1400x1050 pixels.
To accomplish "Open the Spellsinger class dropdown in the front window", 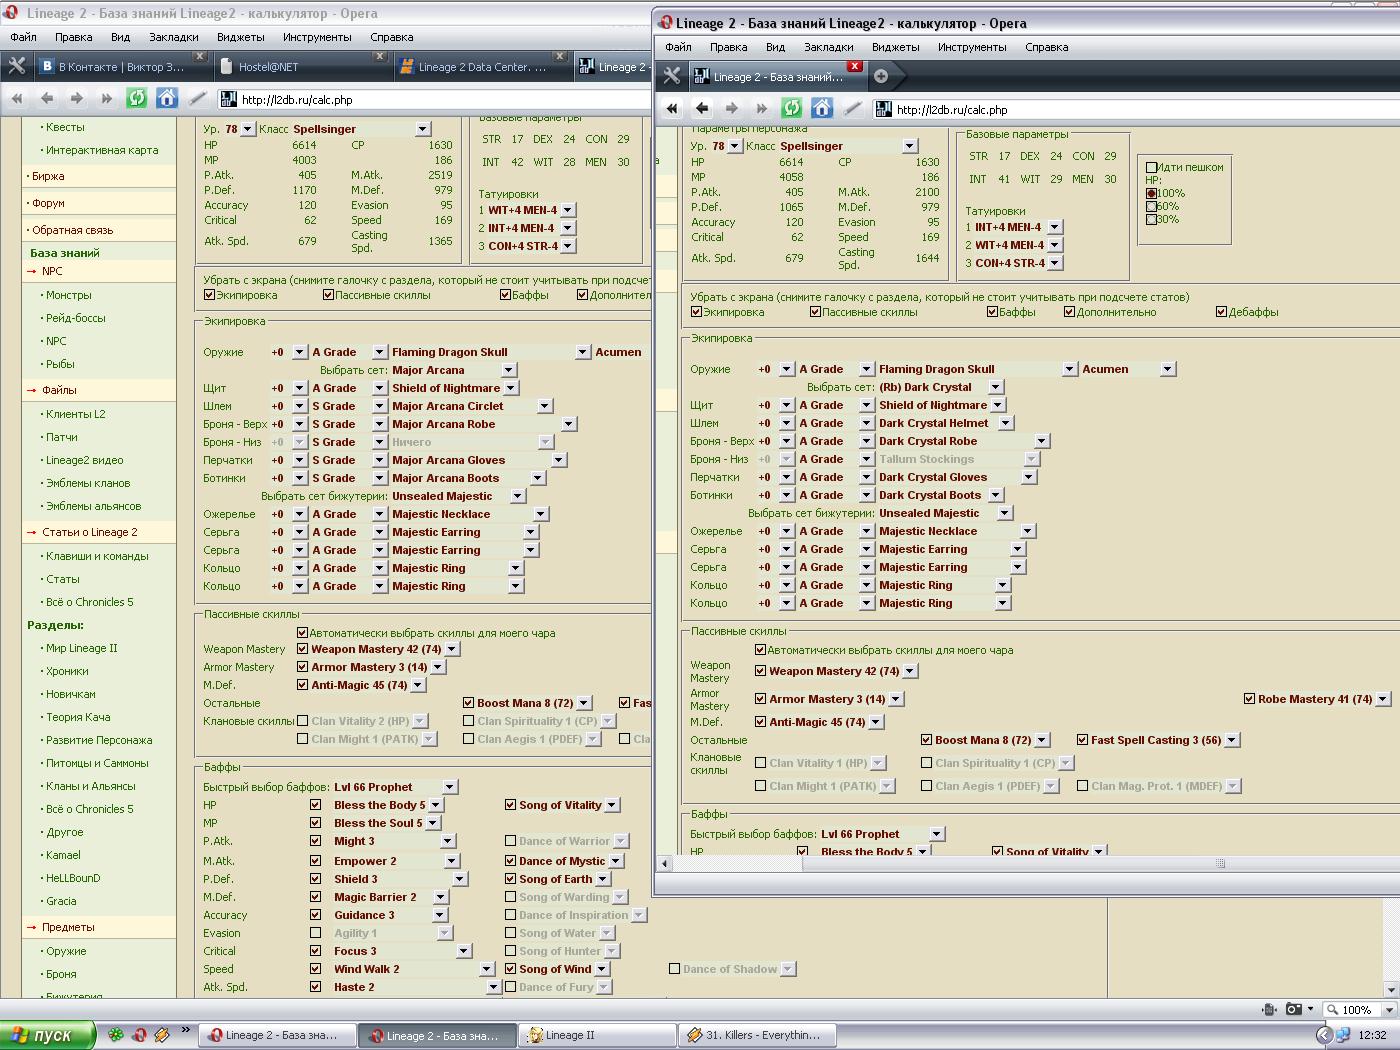I will click(910, 146).
